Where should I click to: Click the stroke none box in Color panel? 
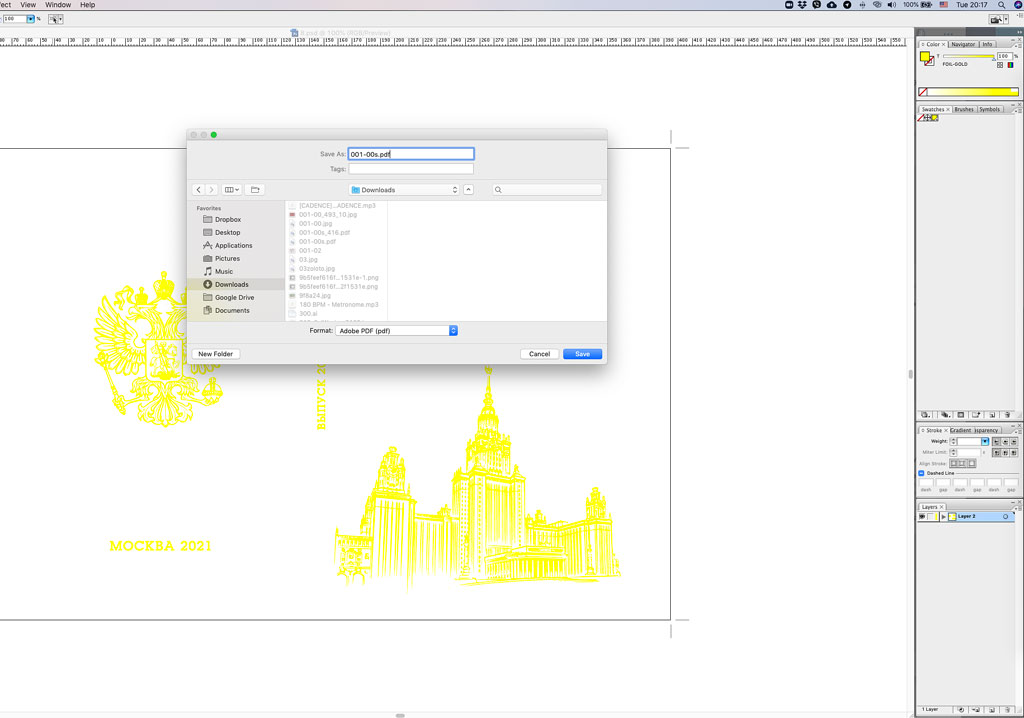(x=930, y=62)
